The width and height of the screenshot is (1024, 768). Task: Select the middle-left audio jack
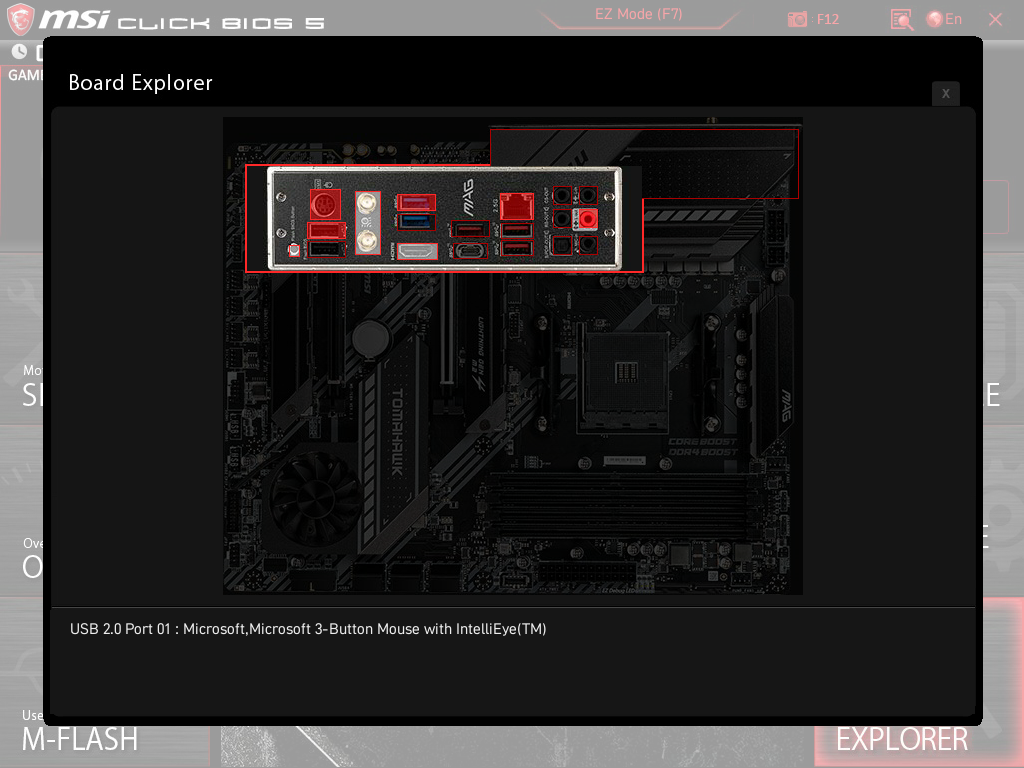(x=562, y=219)
